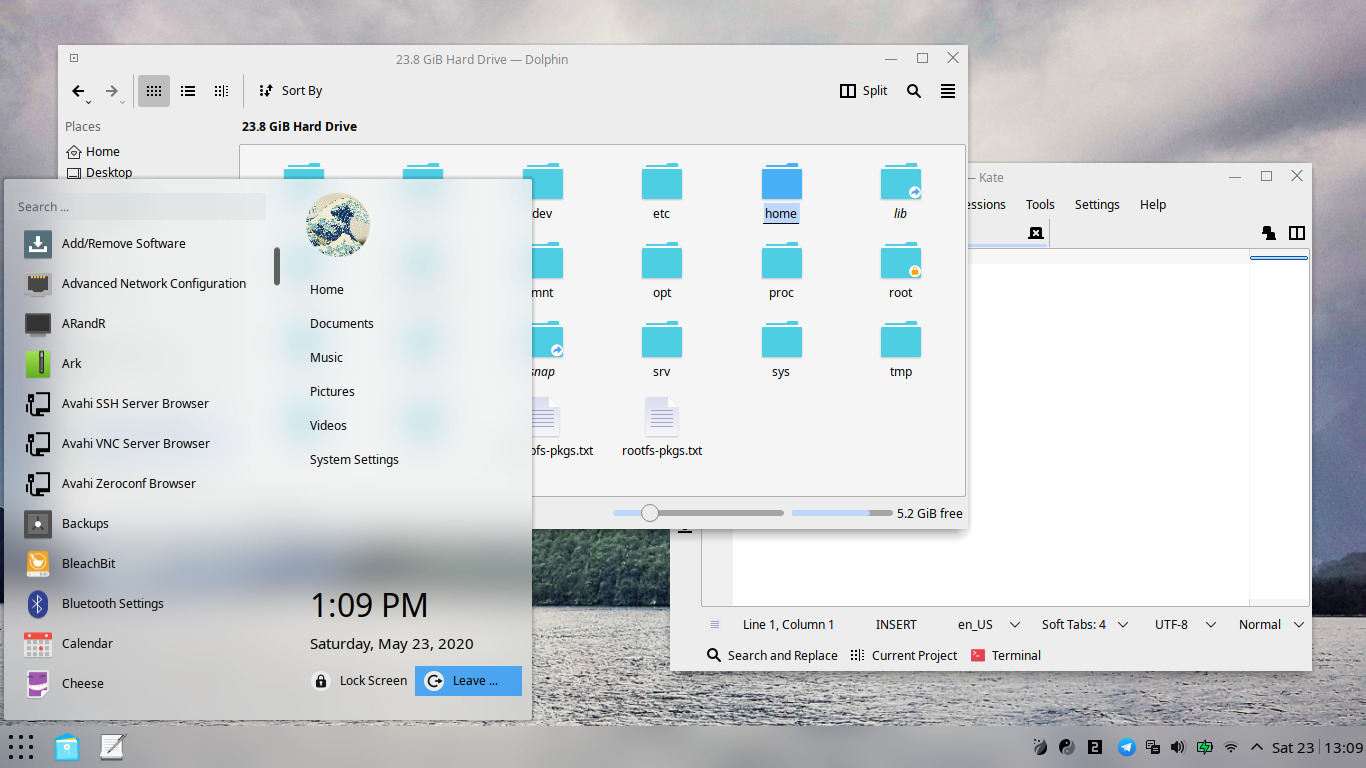Click the 5.2 GiB free space bar
The width and height of the screenshot is (1366, 768).
click(842, 513)
